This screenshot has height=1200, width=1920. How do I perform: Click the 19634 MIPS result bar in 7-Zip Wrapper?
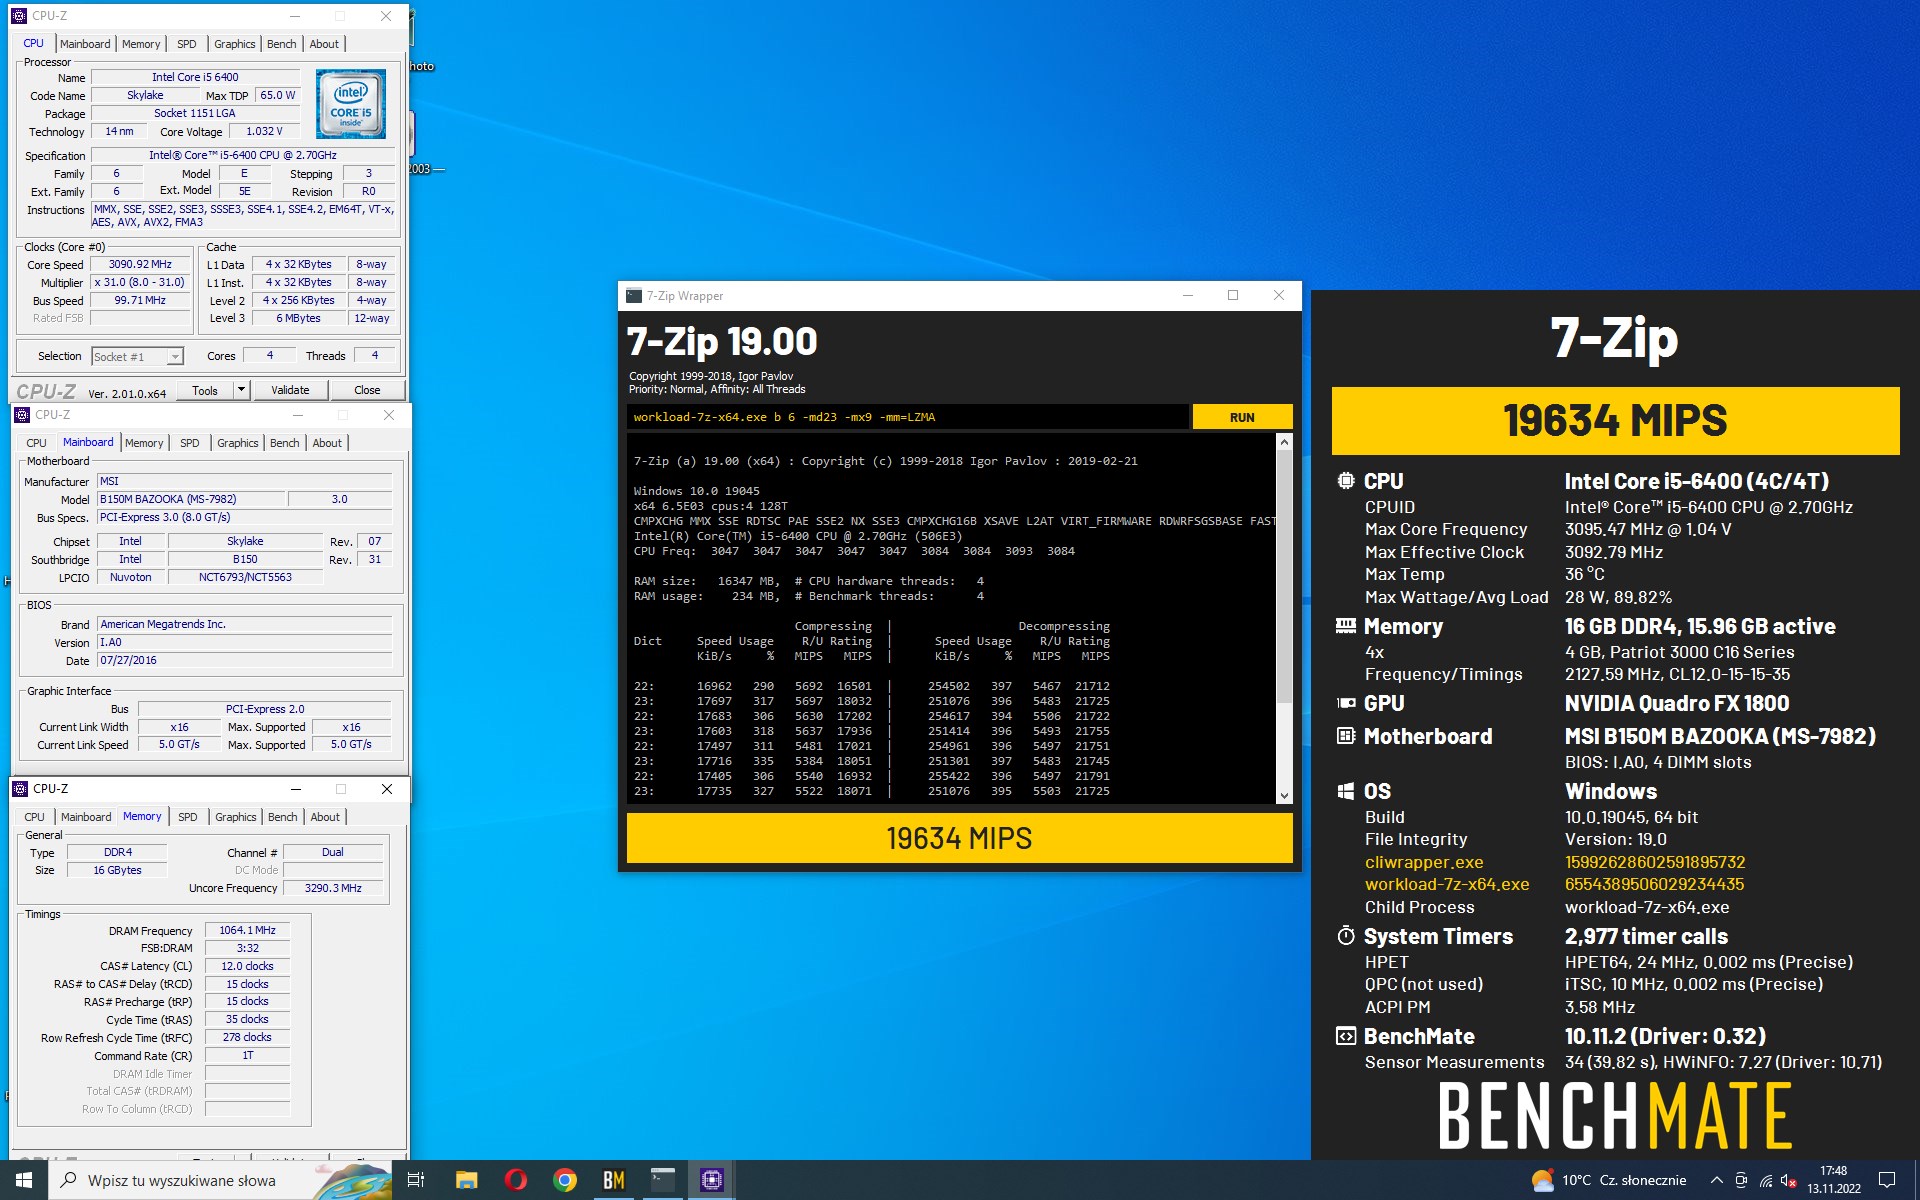tap(959, 838)
